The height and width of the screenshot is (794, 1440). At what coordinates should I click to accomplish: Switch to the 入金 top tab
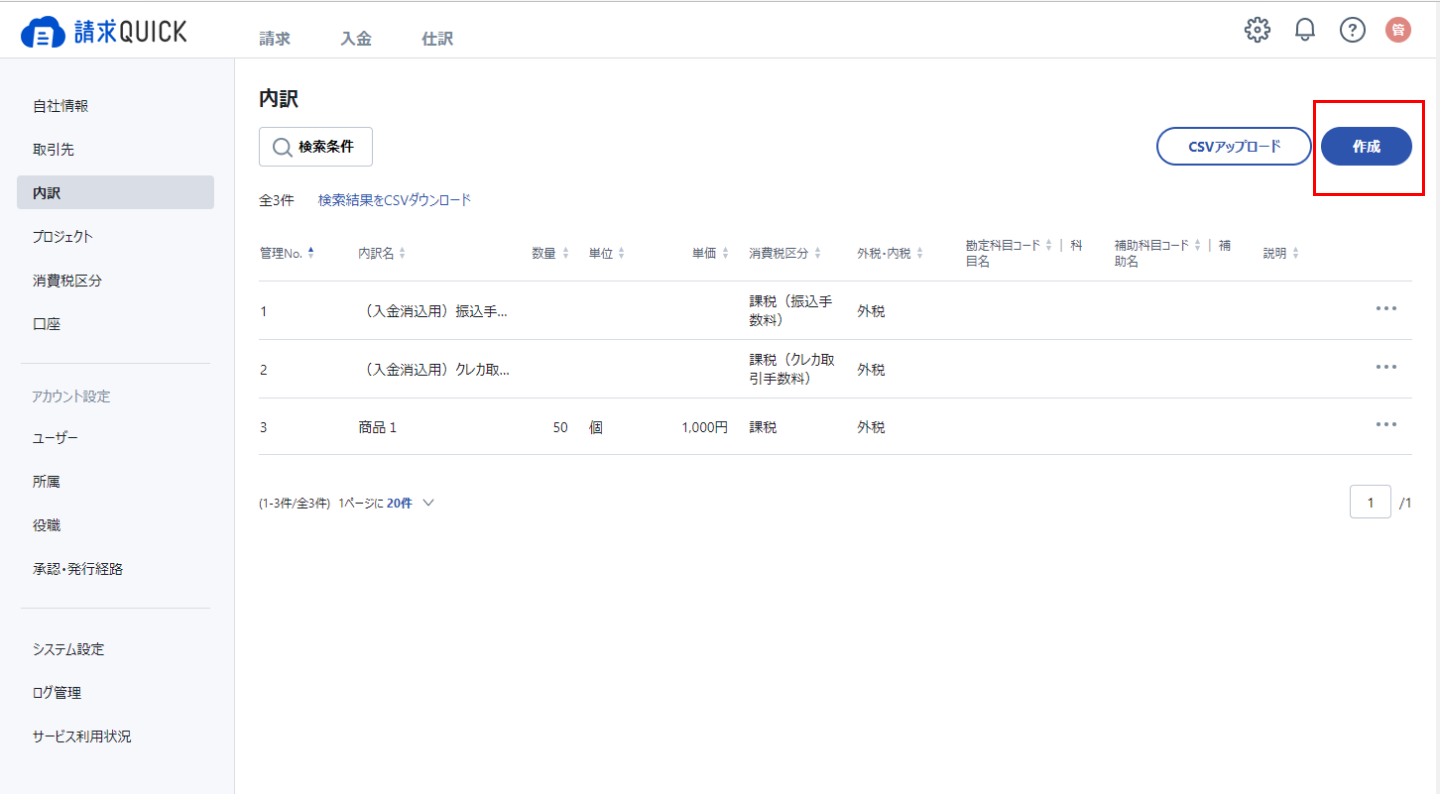(356, 39)
